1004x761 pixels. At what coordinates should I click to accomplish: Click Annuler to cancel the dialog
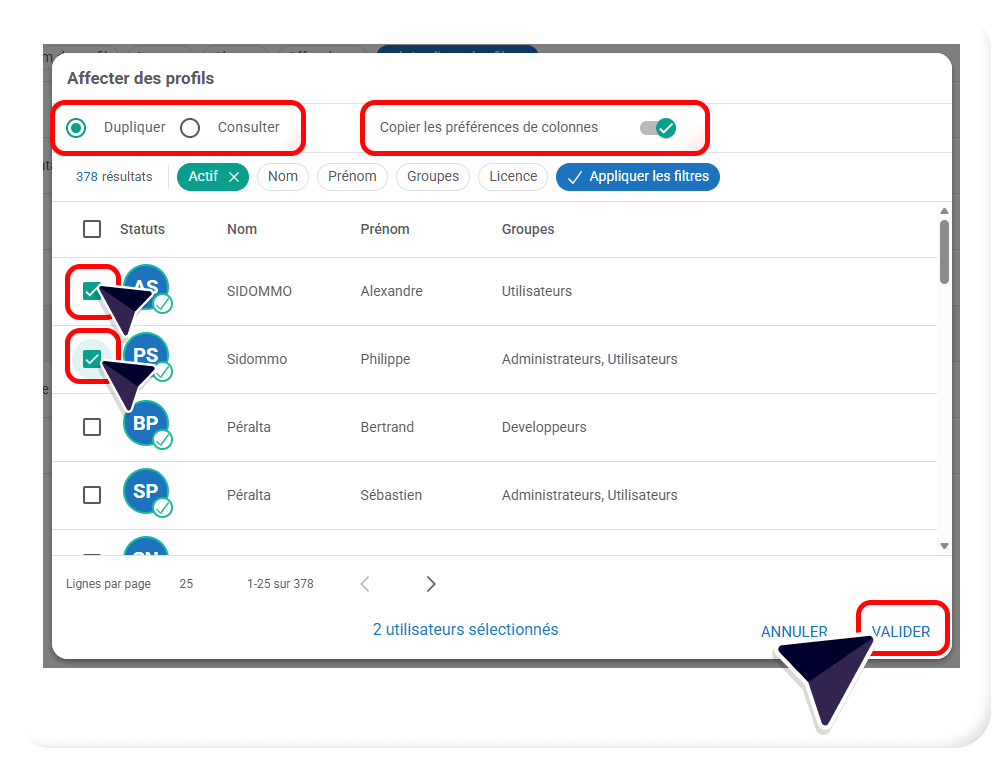tap(794, 632)
